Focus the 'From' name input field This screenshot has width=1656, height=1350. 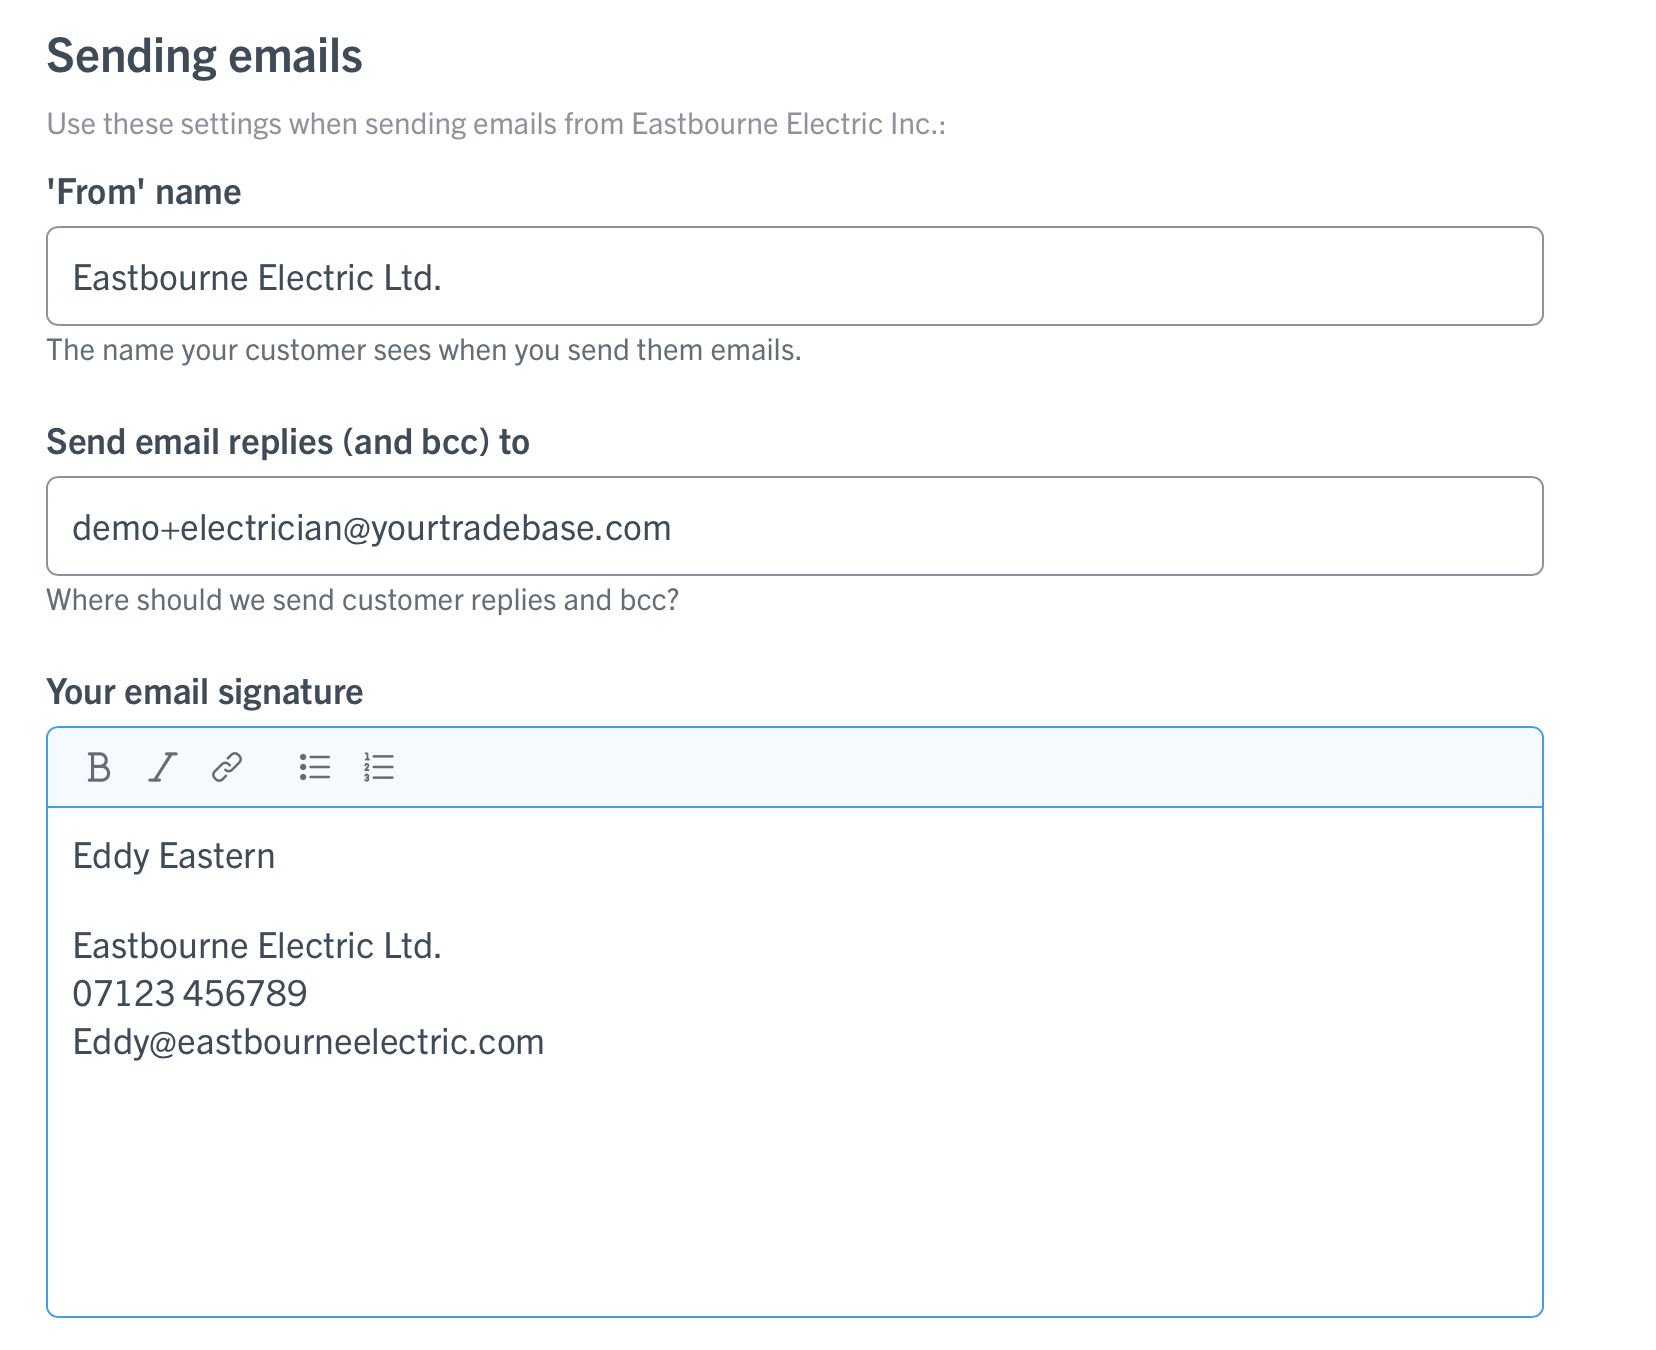[795, 276]
